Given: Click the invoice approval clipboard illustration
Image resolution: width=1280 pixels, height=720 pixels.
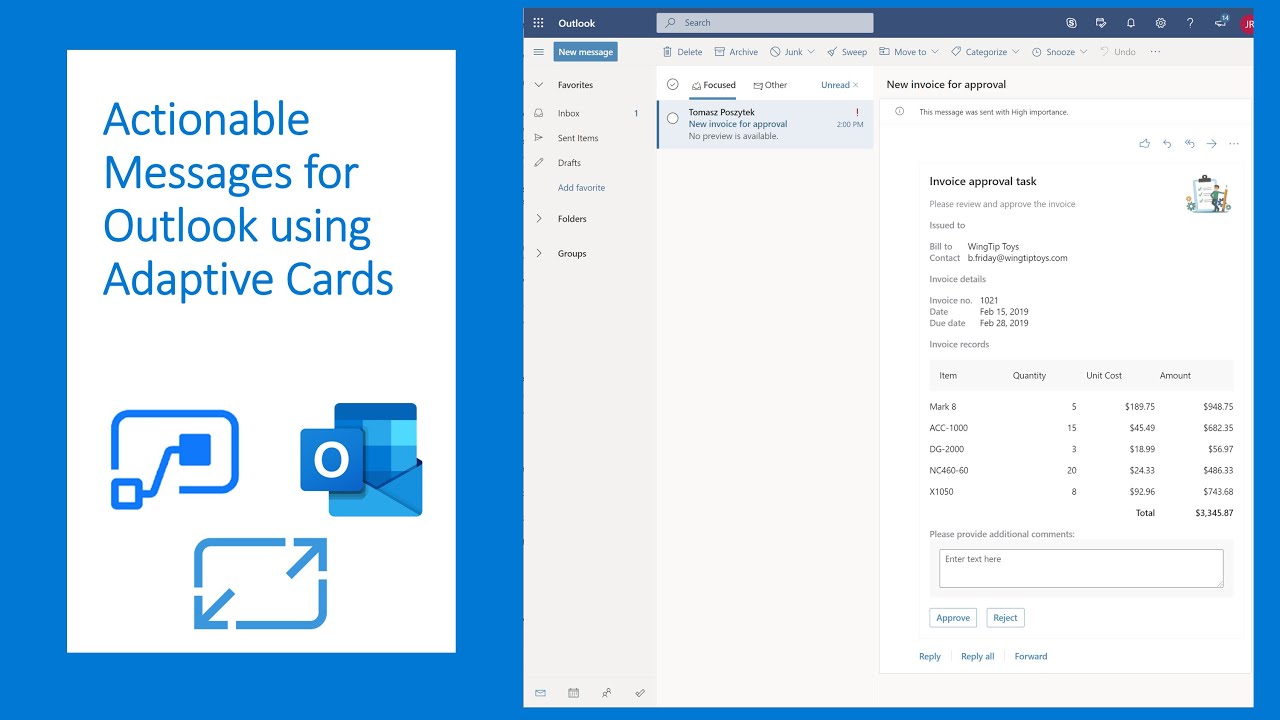Looking at the screenshot, I should tap(1208, 194).
